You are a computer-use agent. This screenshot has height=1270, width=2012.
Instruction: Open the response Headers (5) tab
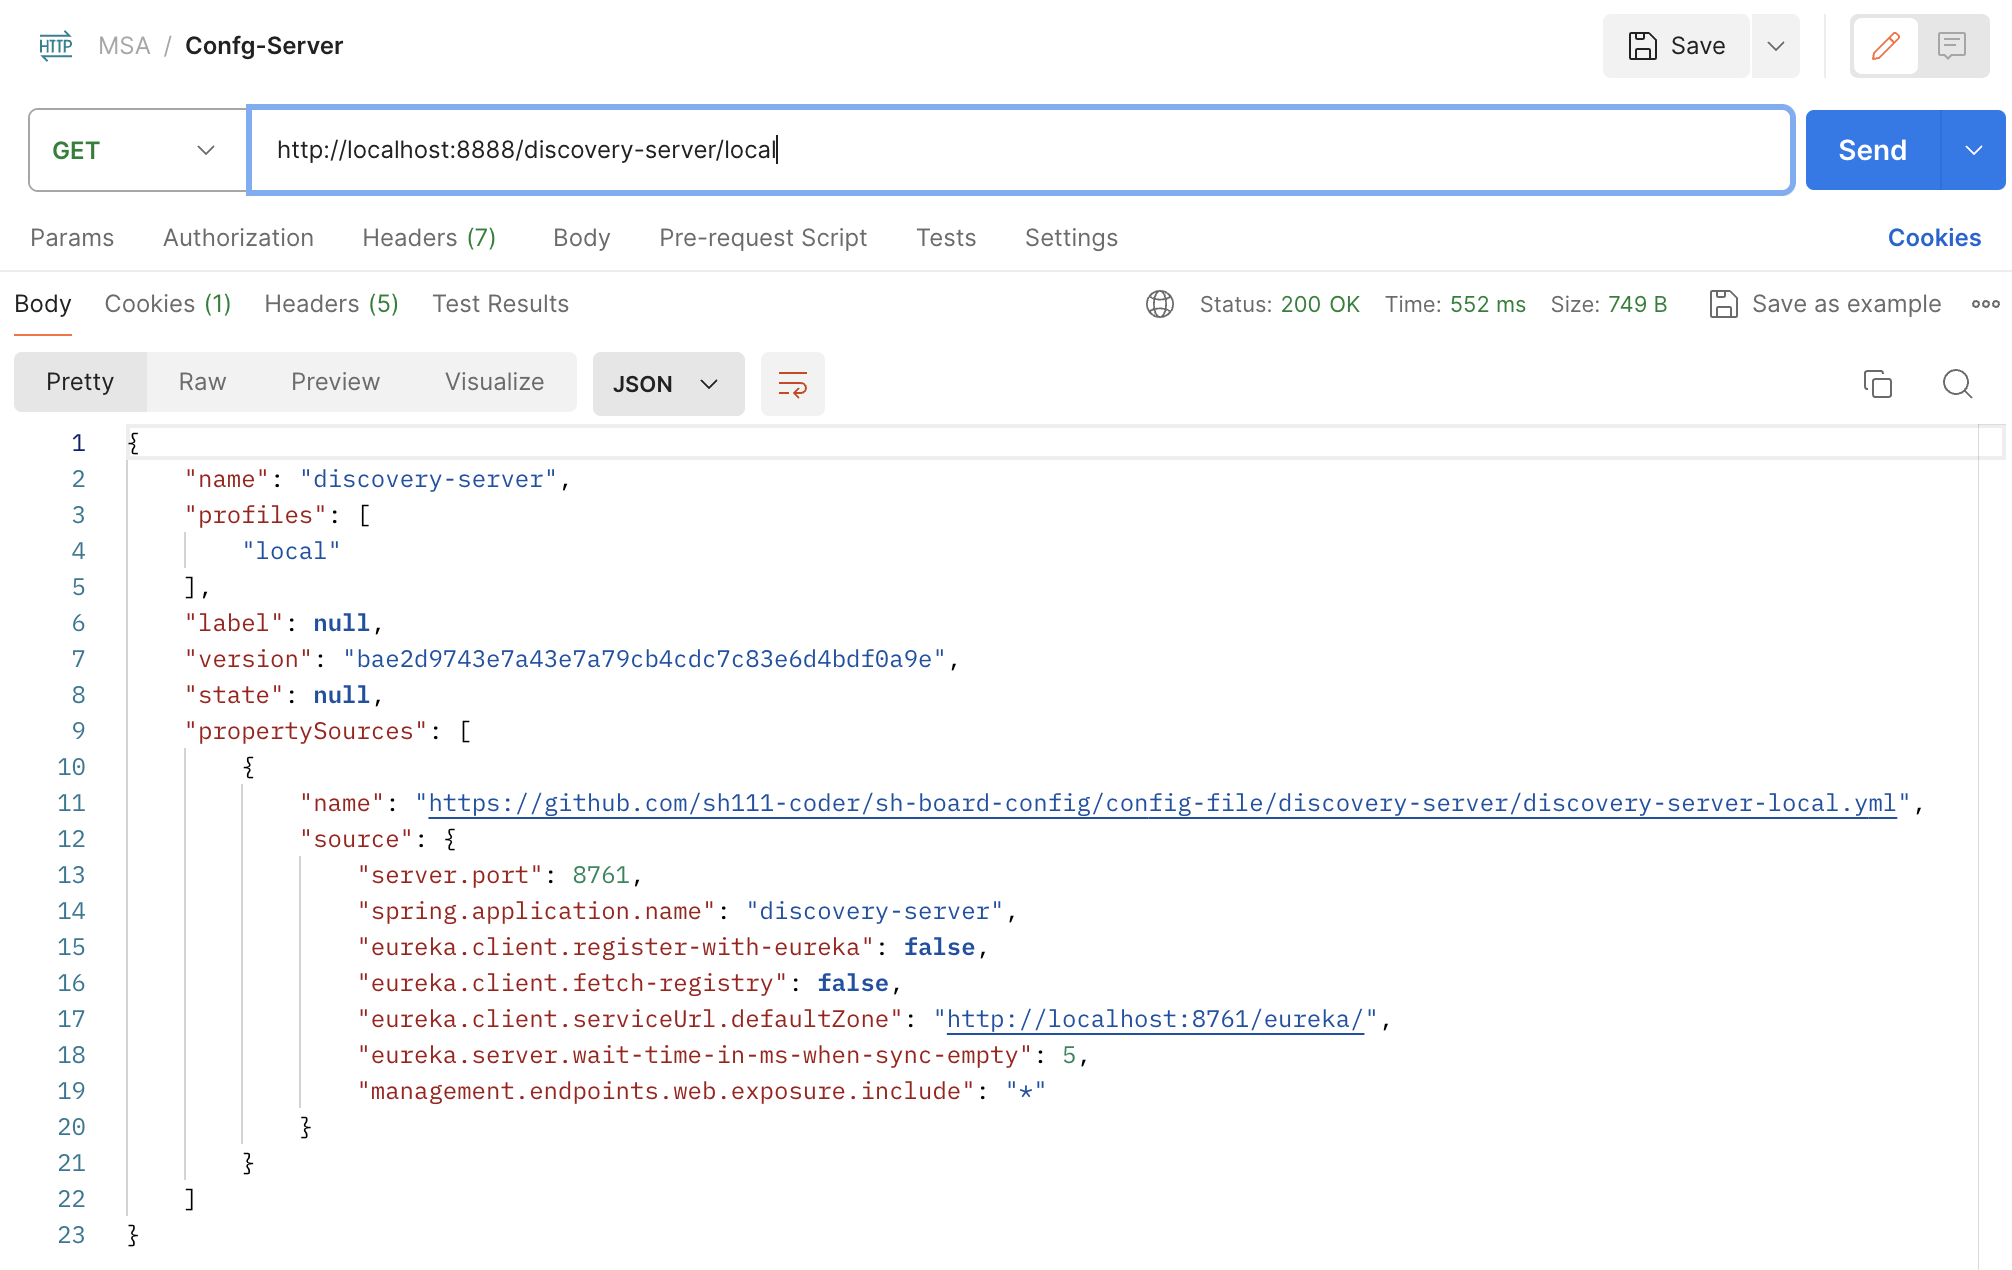331,304
